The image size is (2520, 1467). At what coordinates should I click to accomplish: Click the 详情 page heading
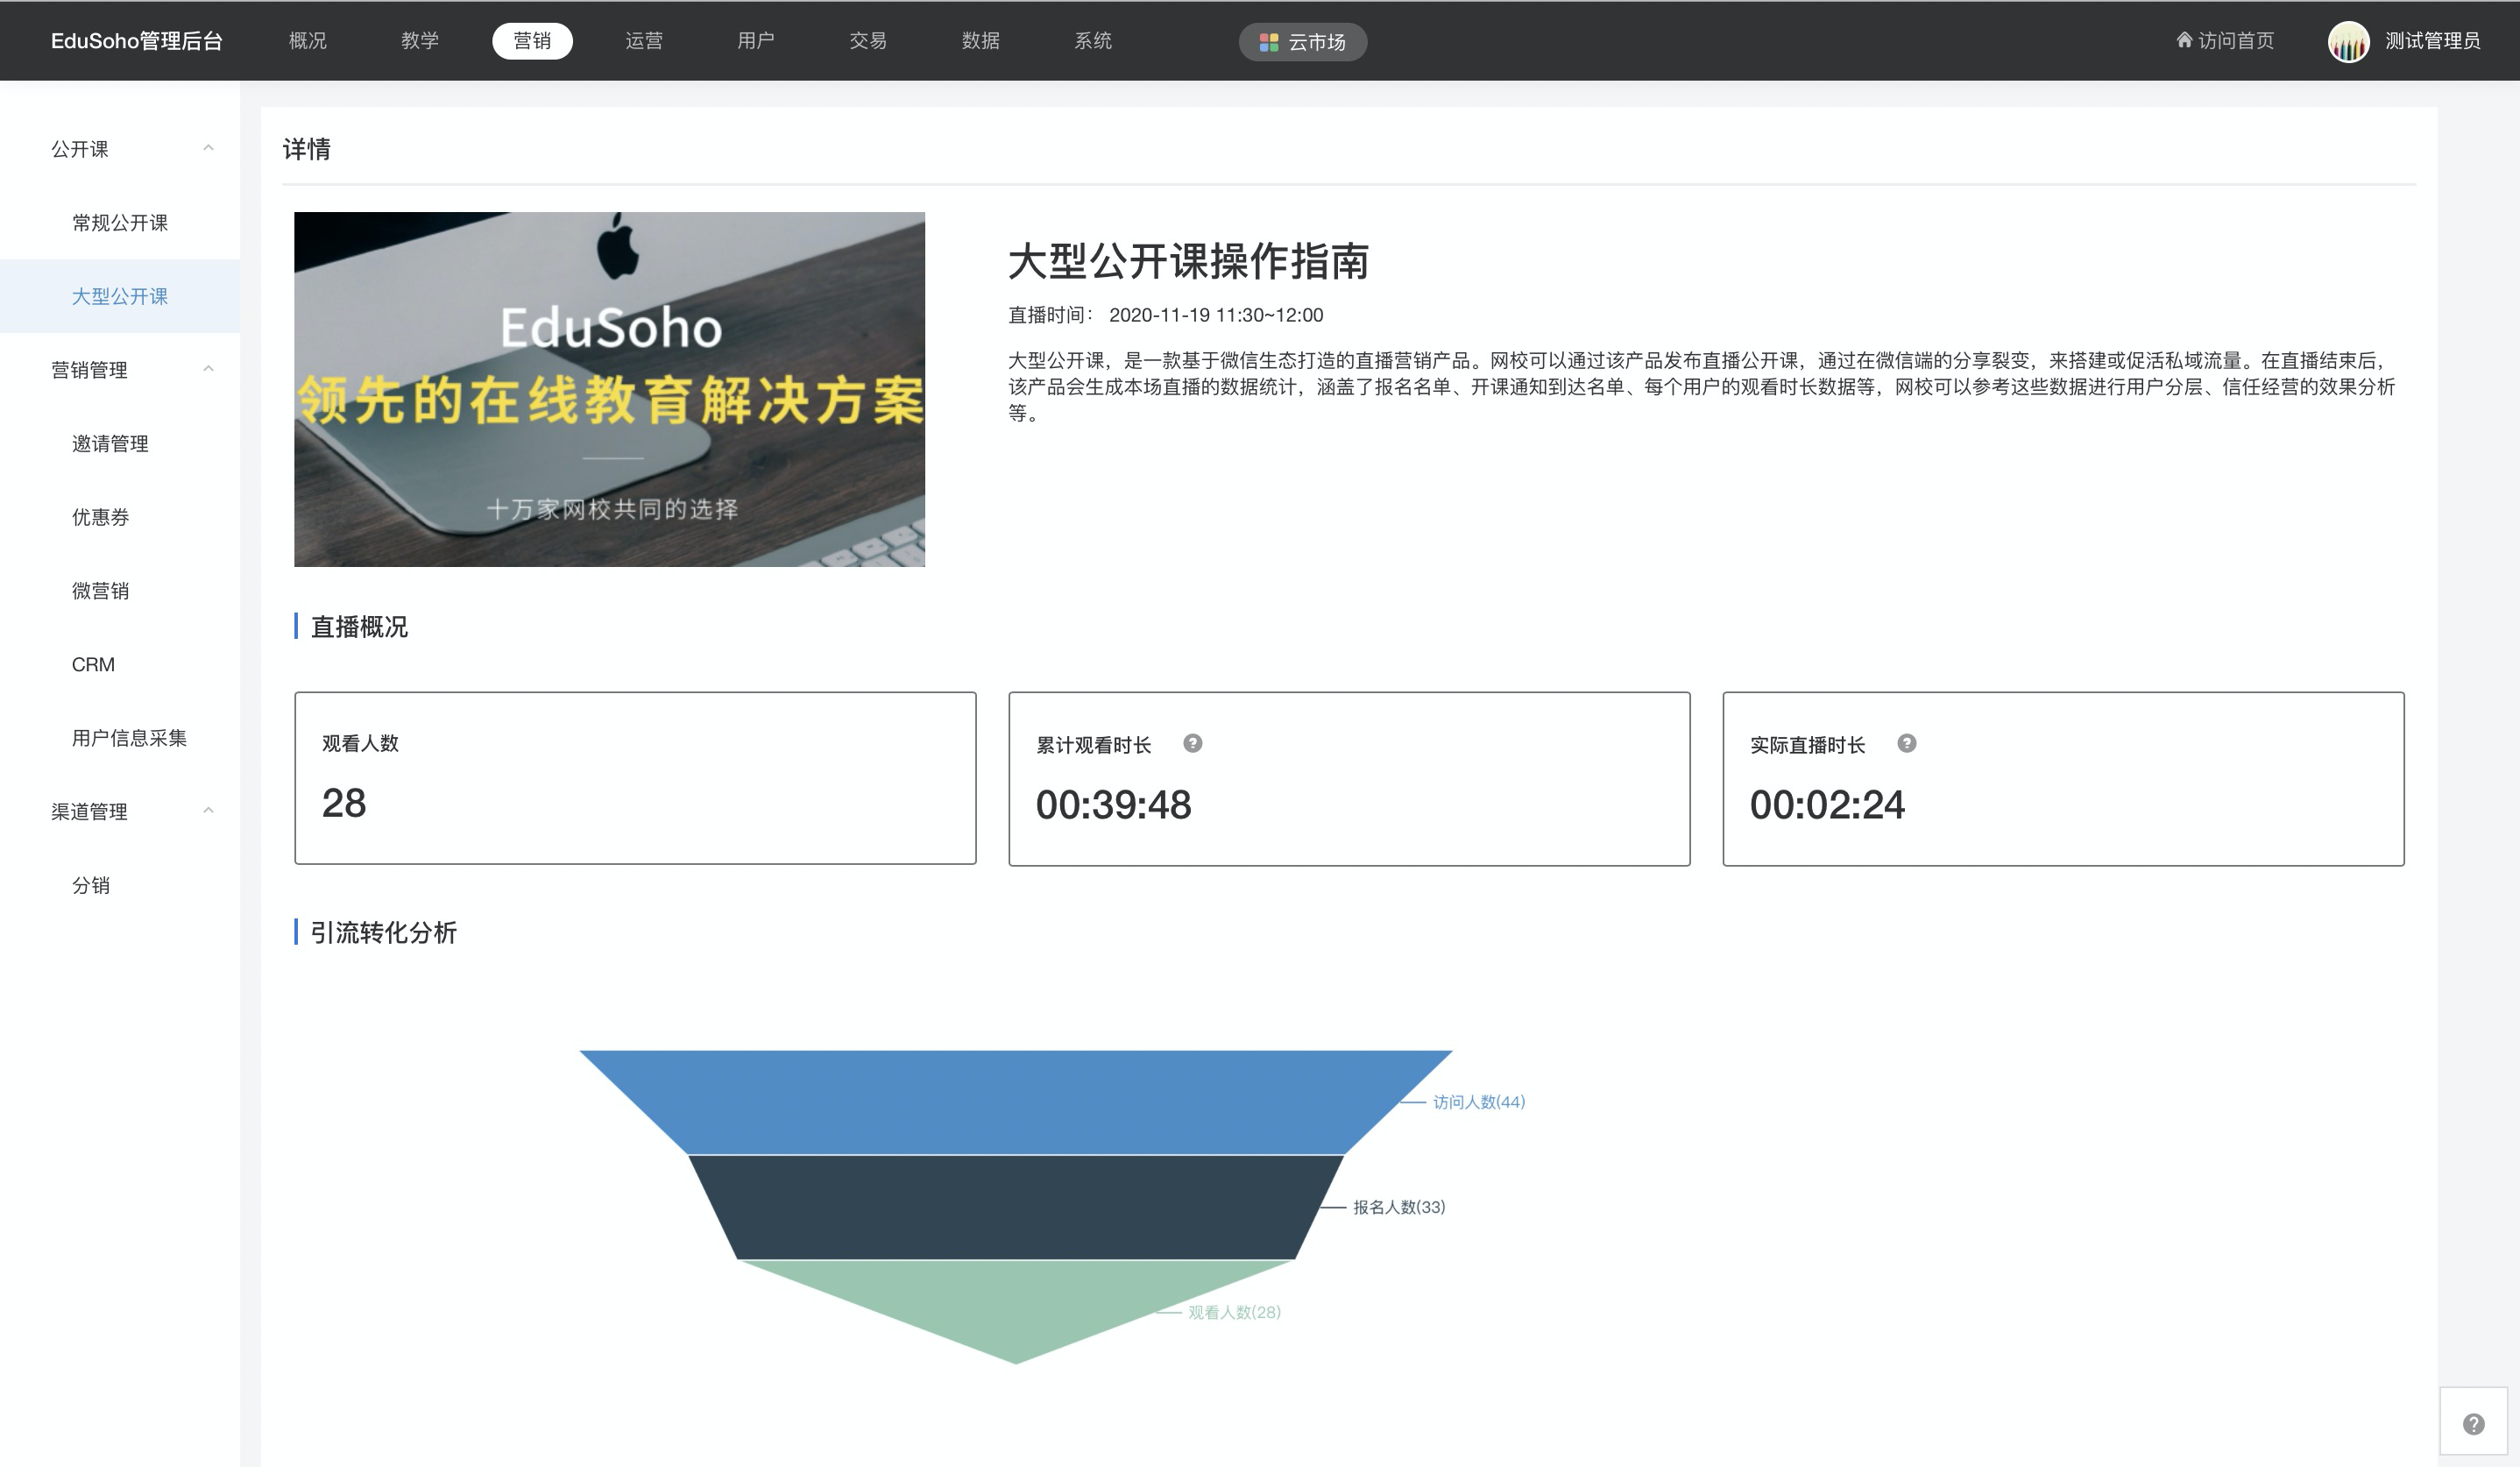click(306, 149)
